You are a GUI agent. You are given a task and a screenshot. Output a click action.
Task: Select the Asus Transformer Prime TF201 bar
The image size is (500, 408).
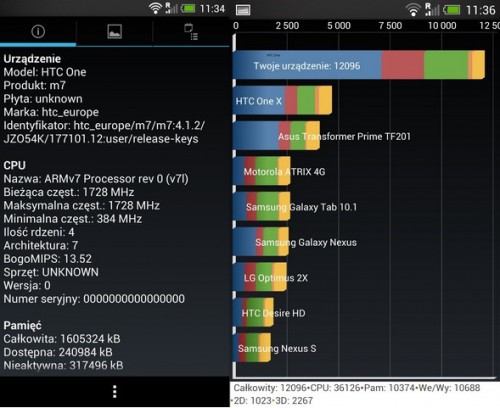tap(276, 136)
